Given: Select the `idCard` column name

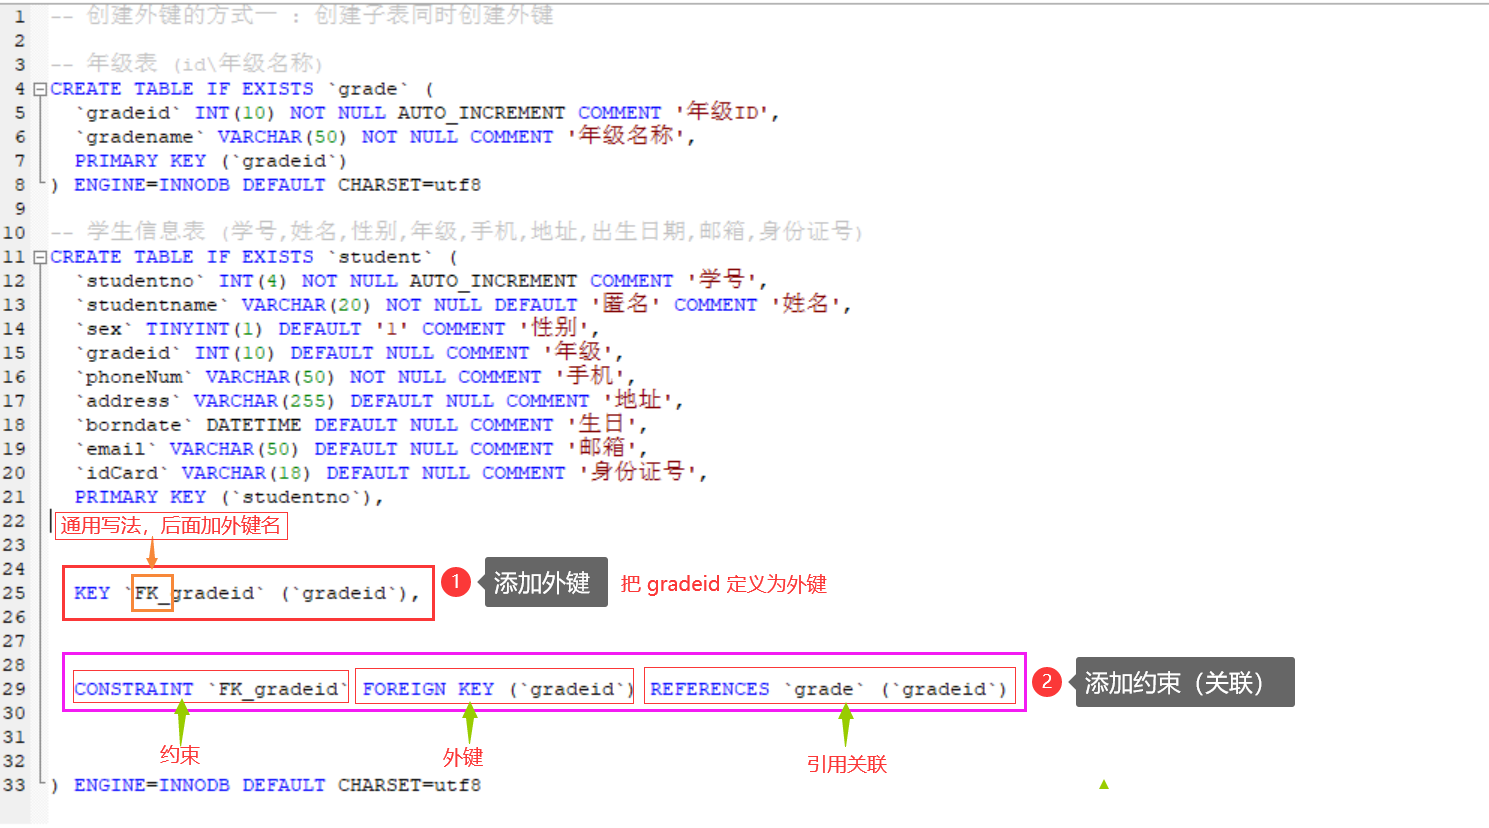Looking at the screenshot, I should click(122, 473).
